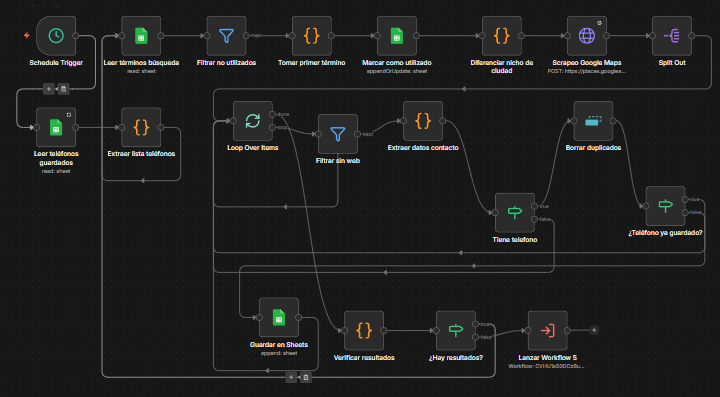Image resolution: width=720 pixels, height=397 pixels.
Task: Click the 'Diferenciar nicho de ciudad' label
Action: 502,67
